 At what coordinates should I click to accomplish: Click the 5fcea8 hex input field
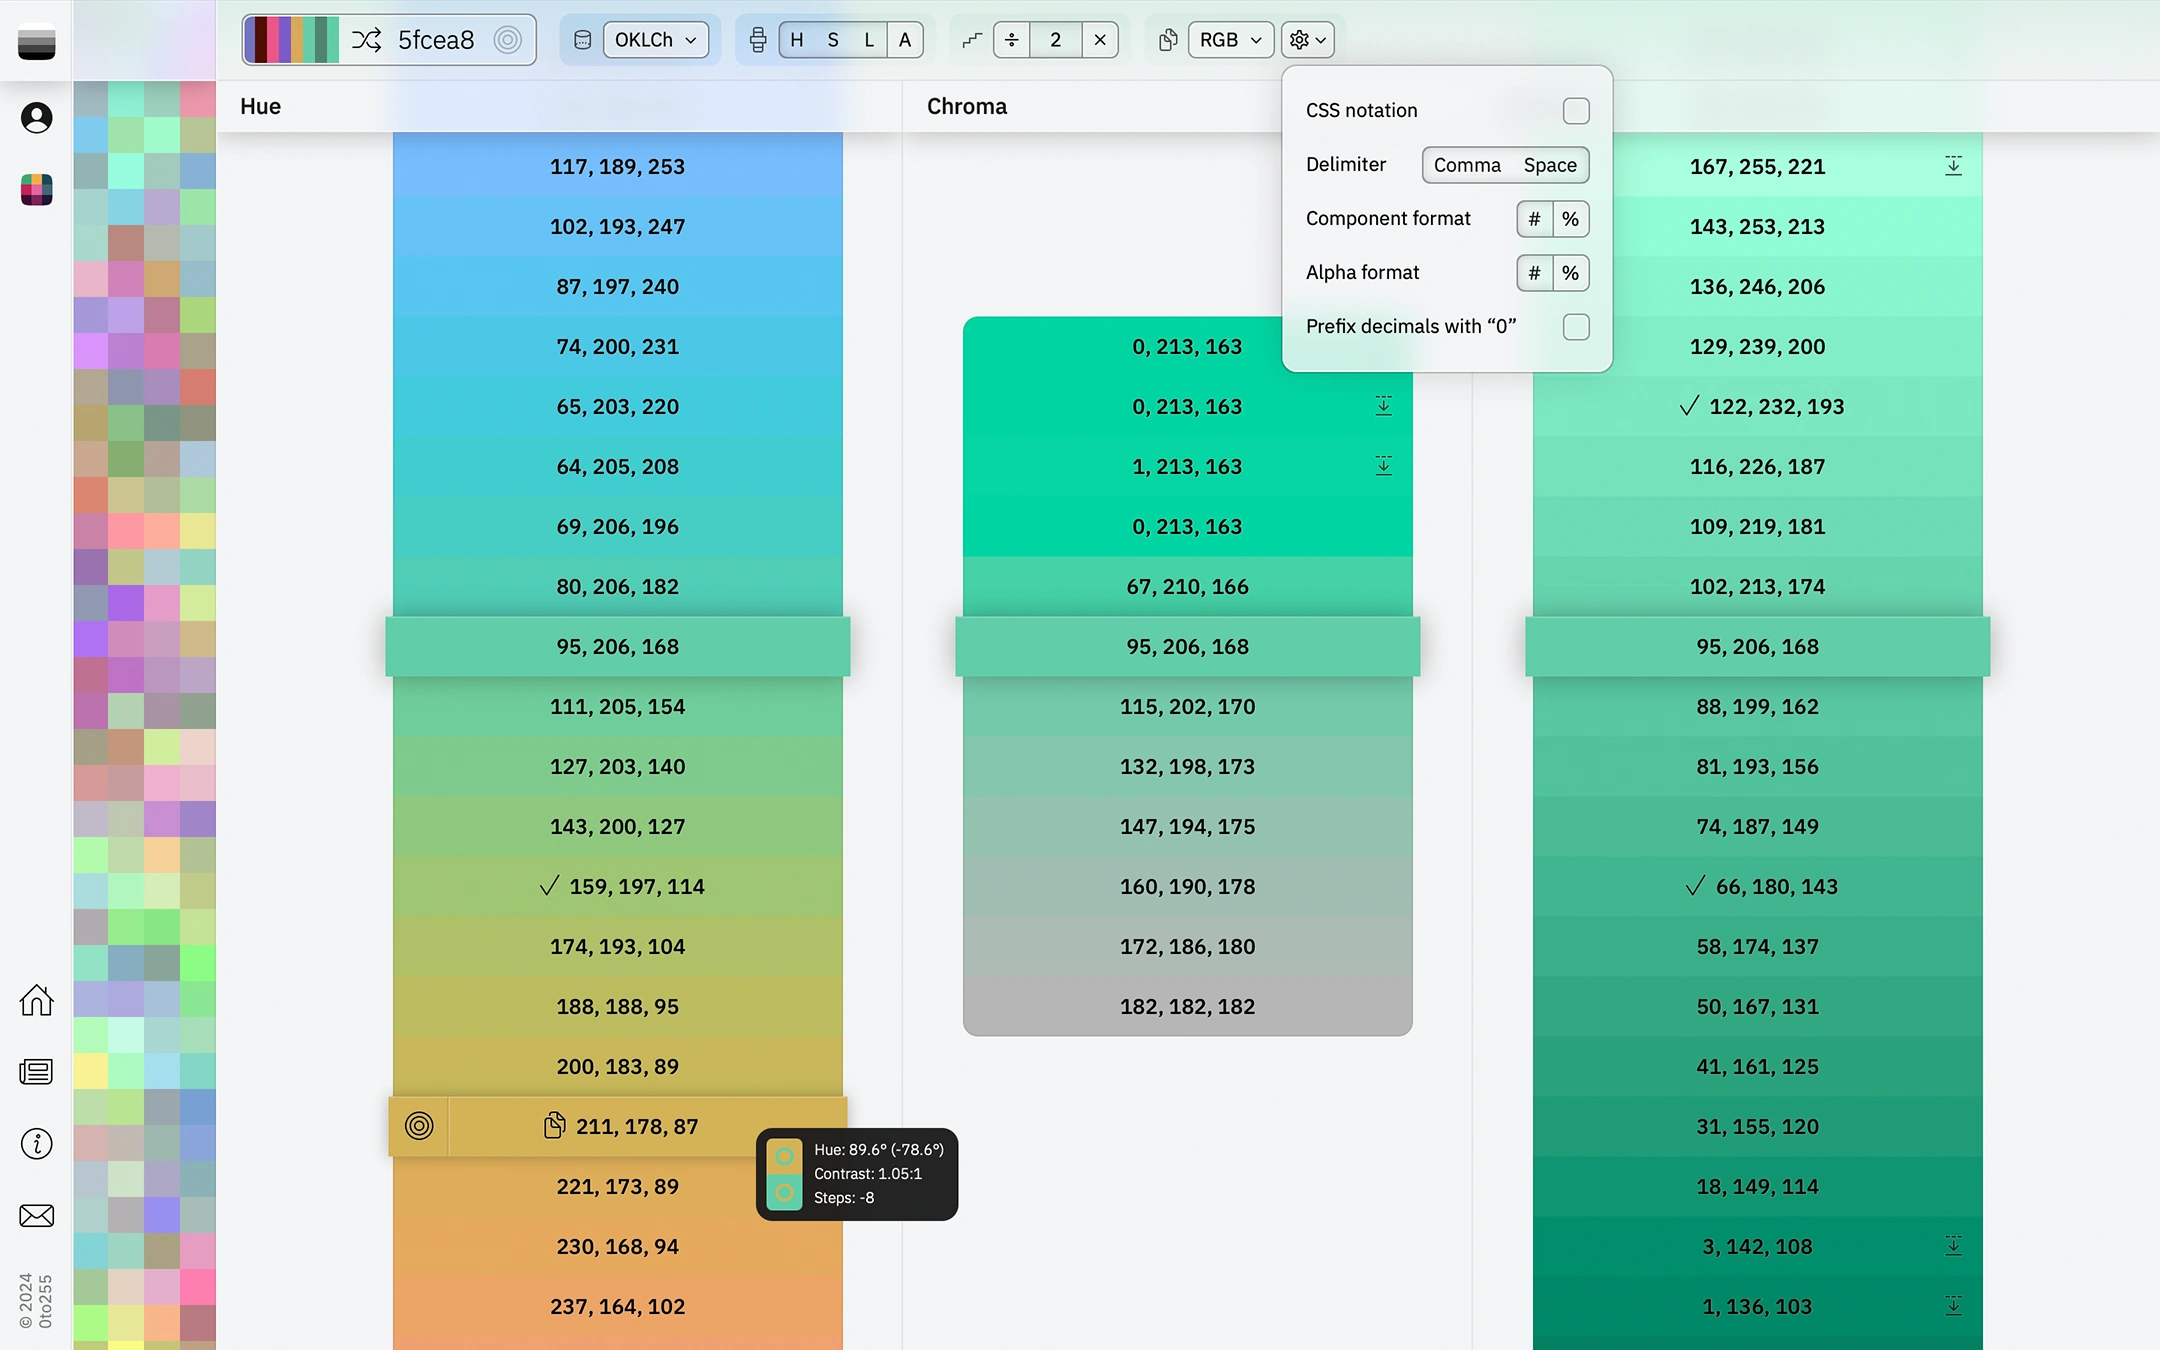(x=436, y=40)
